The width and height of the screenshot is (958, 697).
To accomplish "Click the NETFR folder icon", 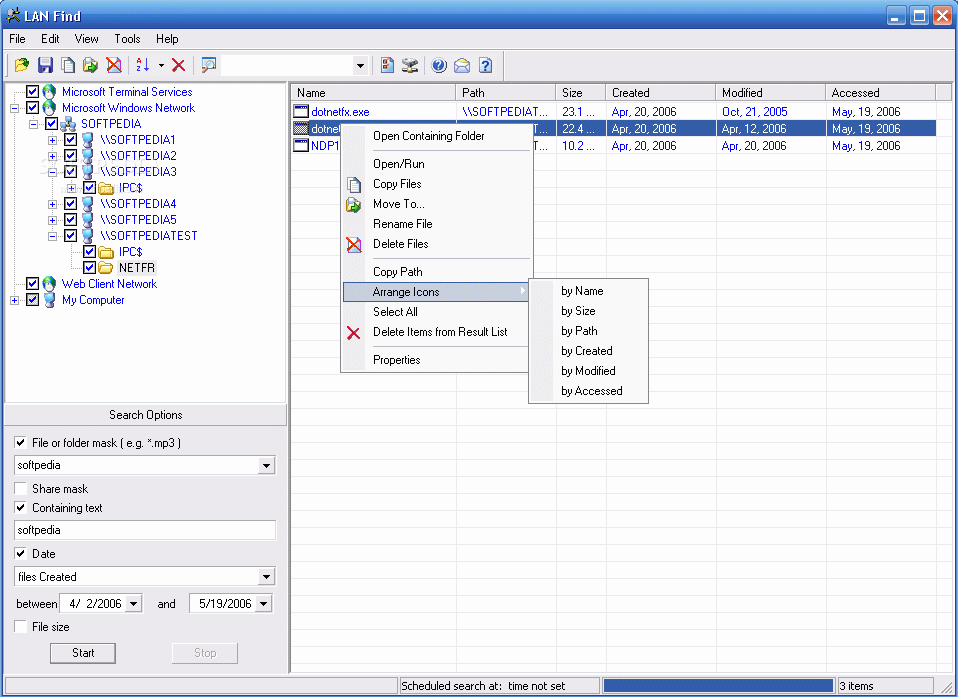I will 106,268.
